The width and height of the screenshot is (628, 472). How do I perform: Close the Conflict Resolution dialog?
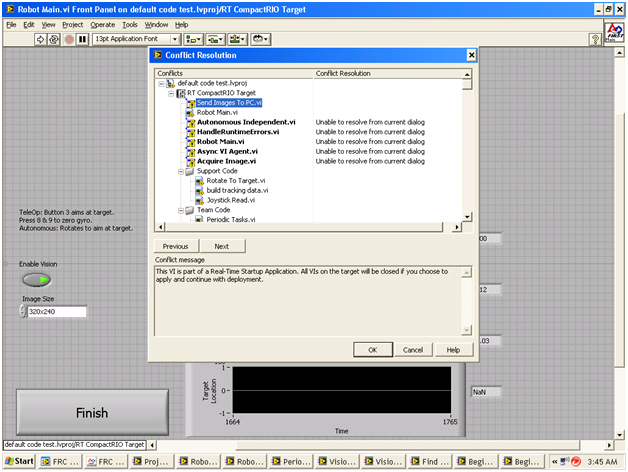pos(471,55)
